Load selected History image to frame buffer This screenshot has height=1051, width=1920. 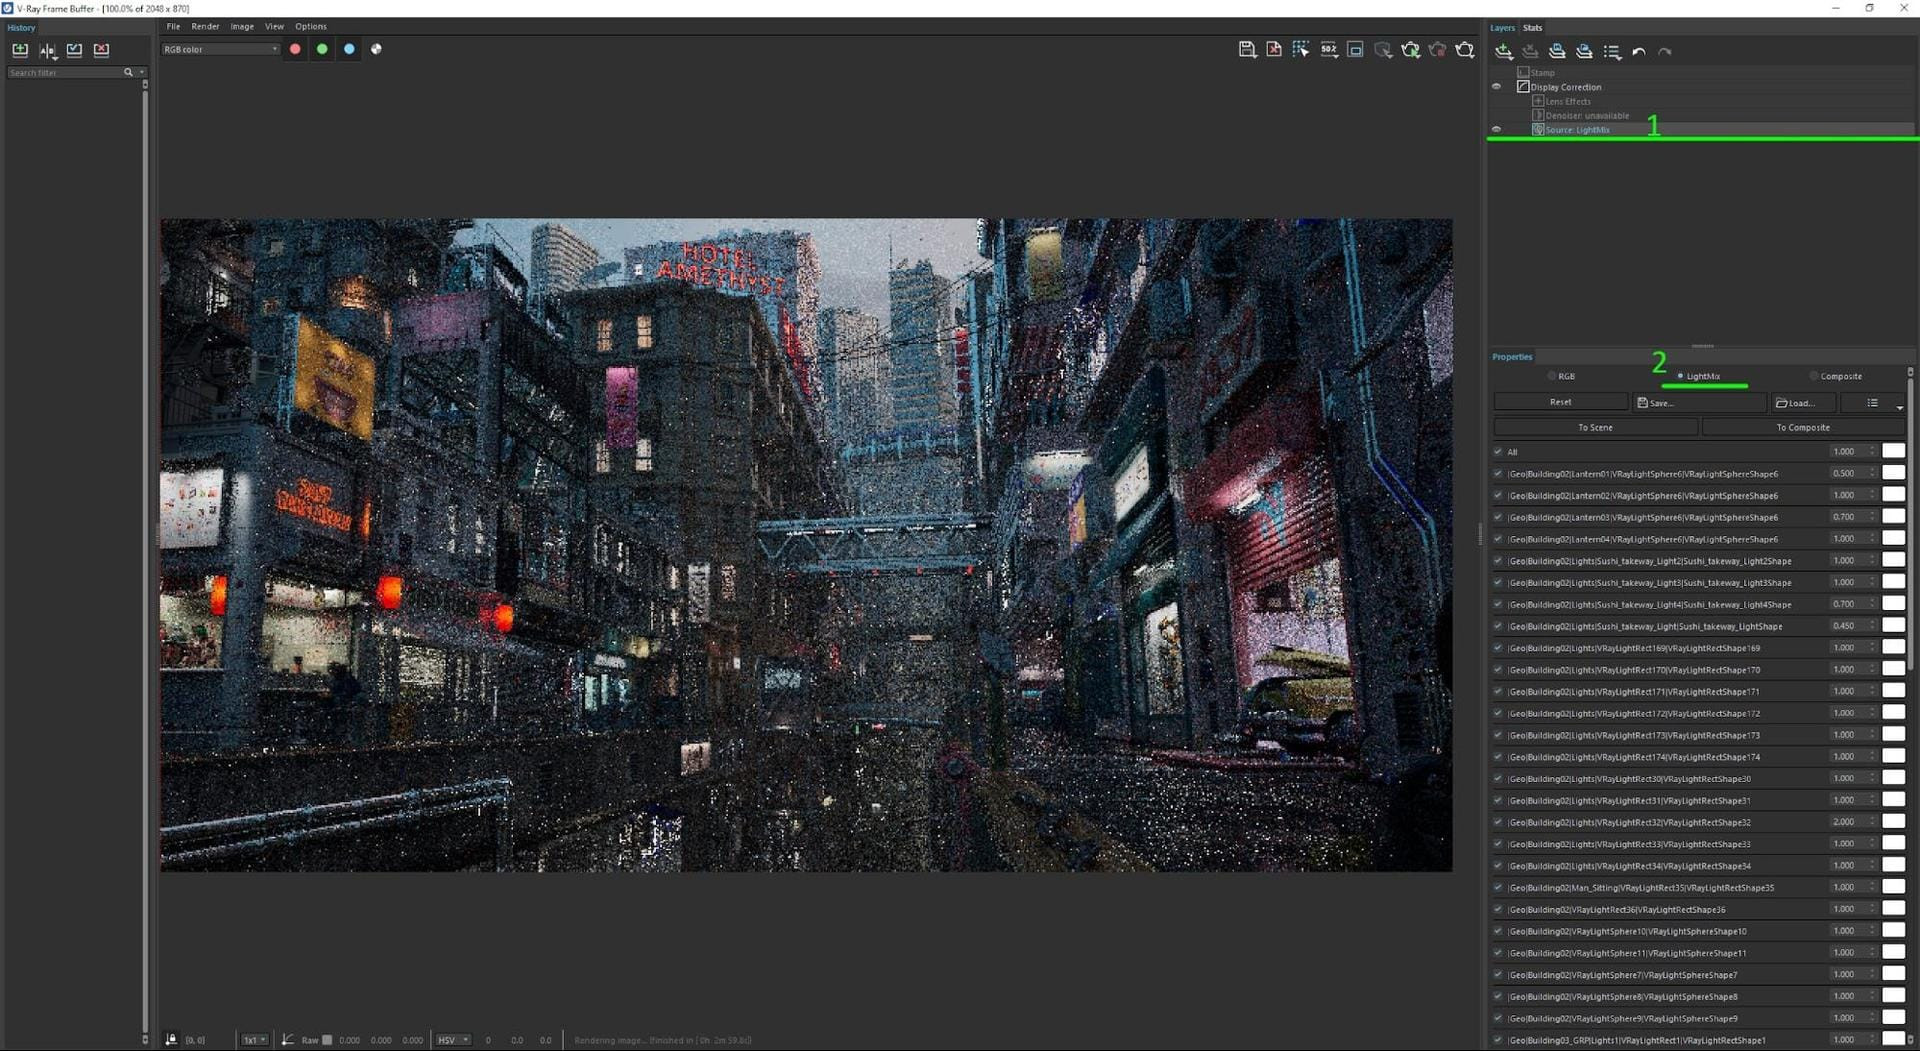(x=74, y=50)
